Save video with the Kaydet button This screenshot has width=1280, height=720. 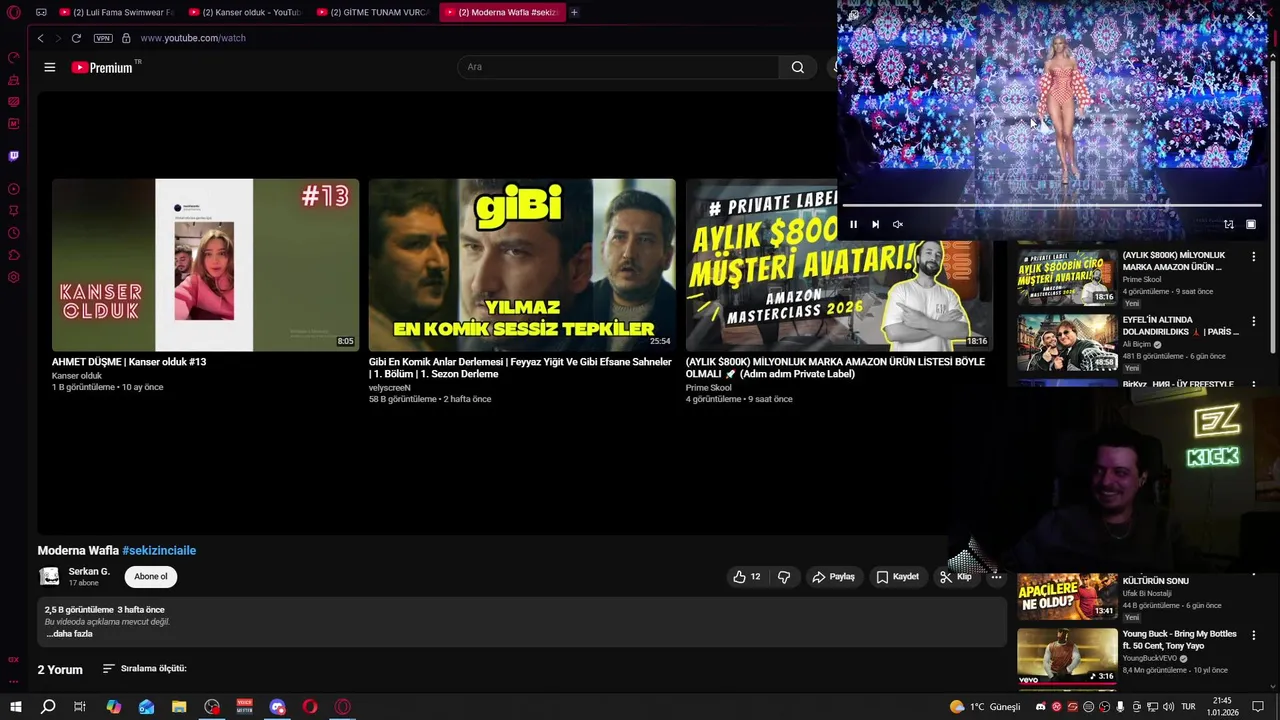point(897,576)
